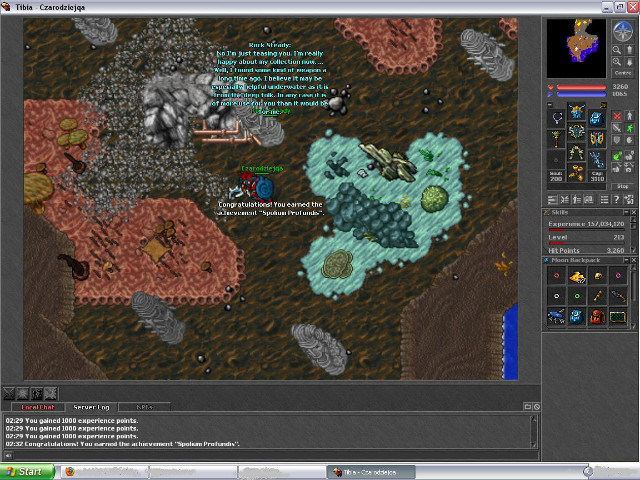
Task: Click Moon Backpack scroll down arrow
Action: pos(633,328)
